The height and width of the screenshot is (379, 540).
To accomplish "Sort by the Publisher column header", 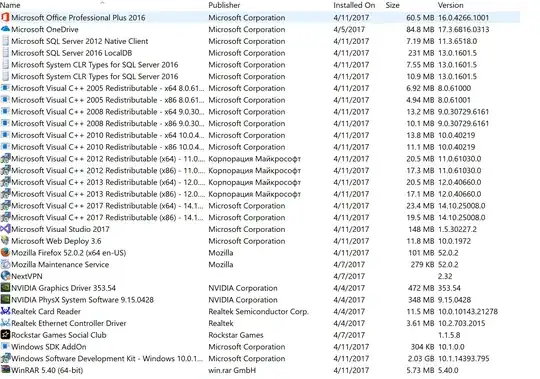I will click(x=224, y=5).
